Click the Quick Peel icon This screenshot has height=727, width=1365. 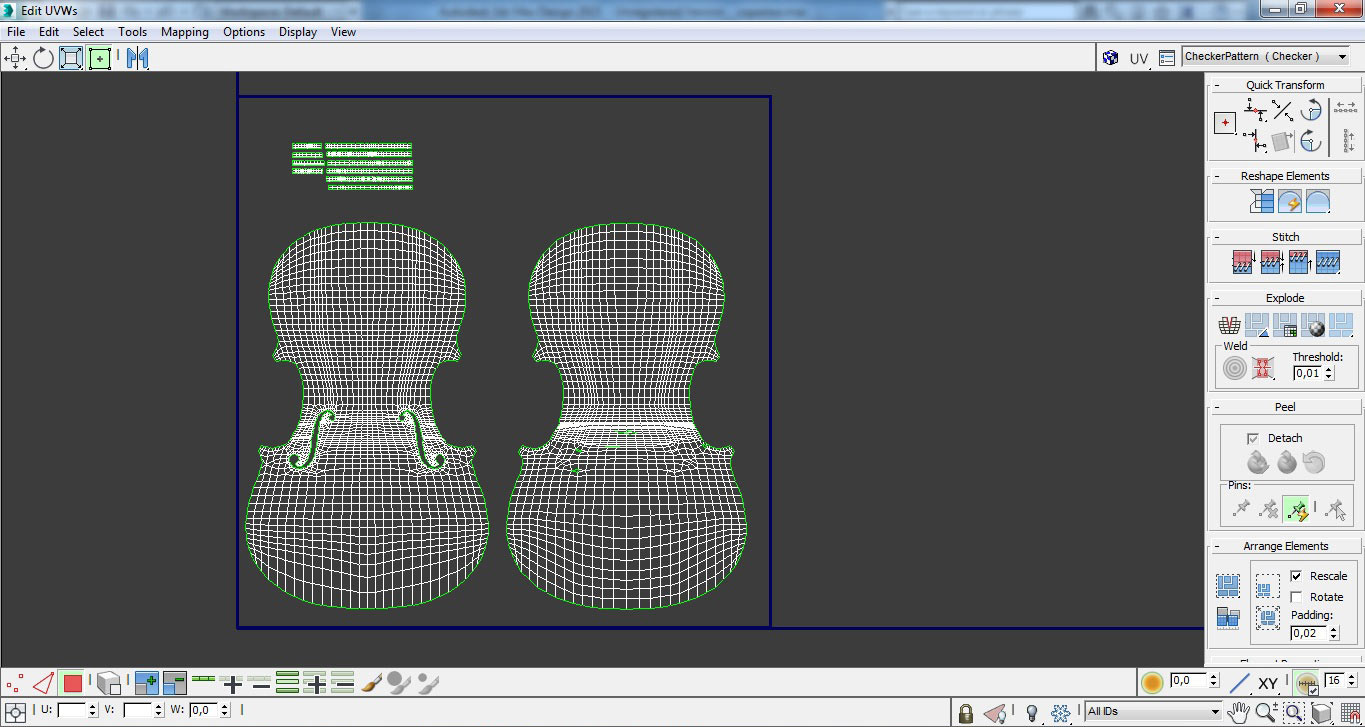point(1257,462)
